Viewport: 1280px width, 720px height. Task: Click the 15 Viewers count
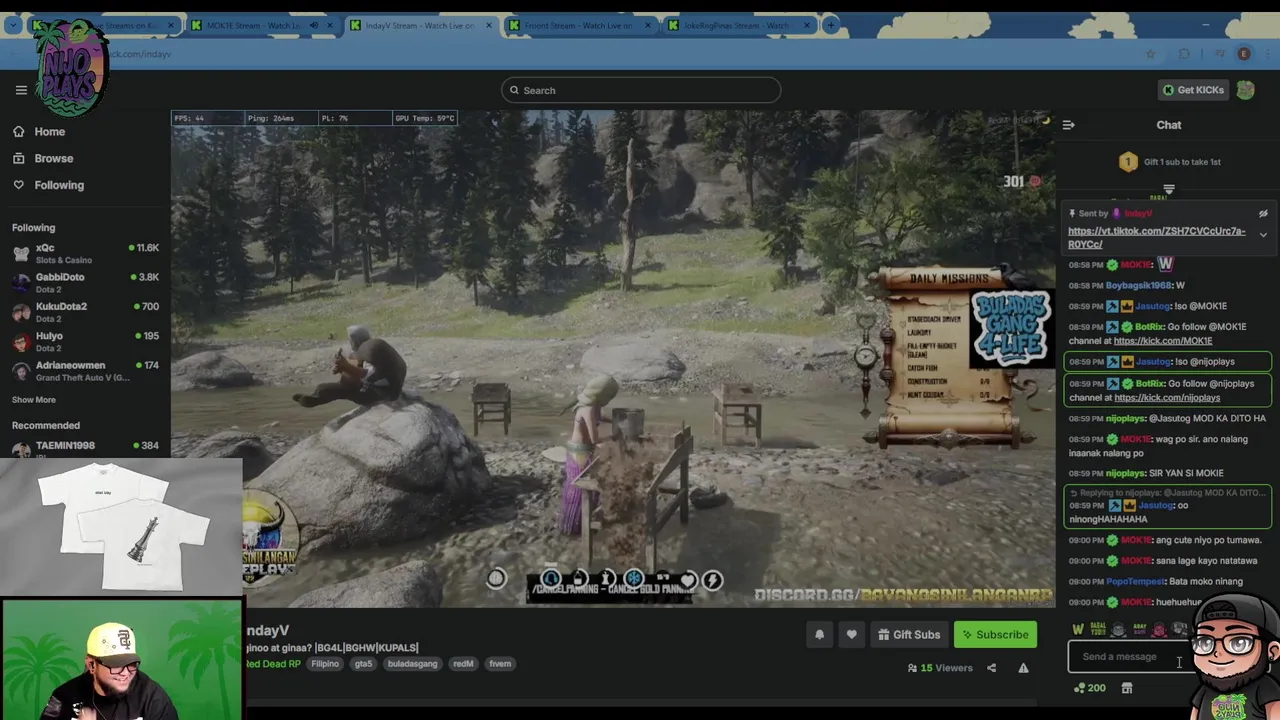click(940, 668)
